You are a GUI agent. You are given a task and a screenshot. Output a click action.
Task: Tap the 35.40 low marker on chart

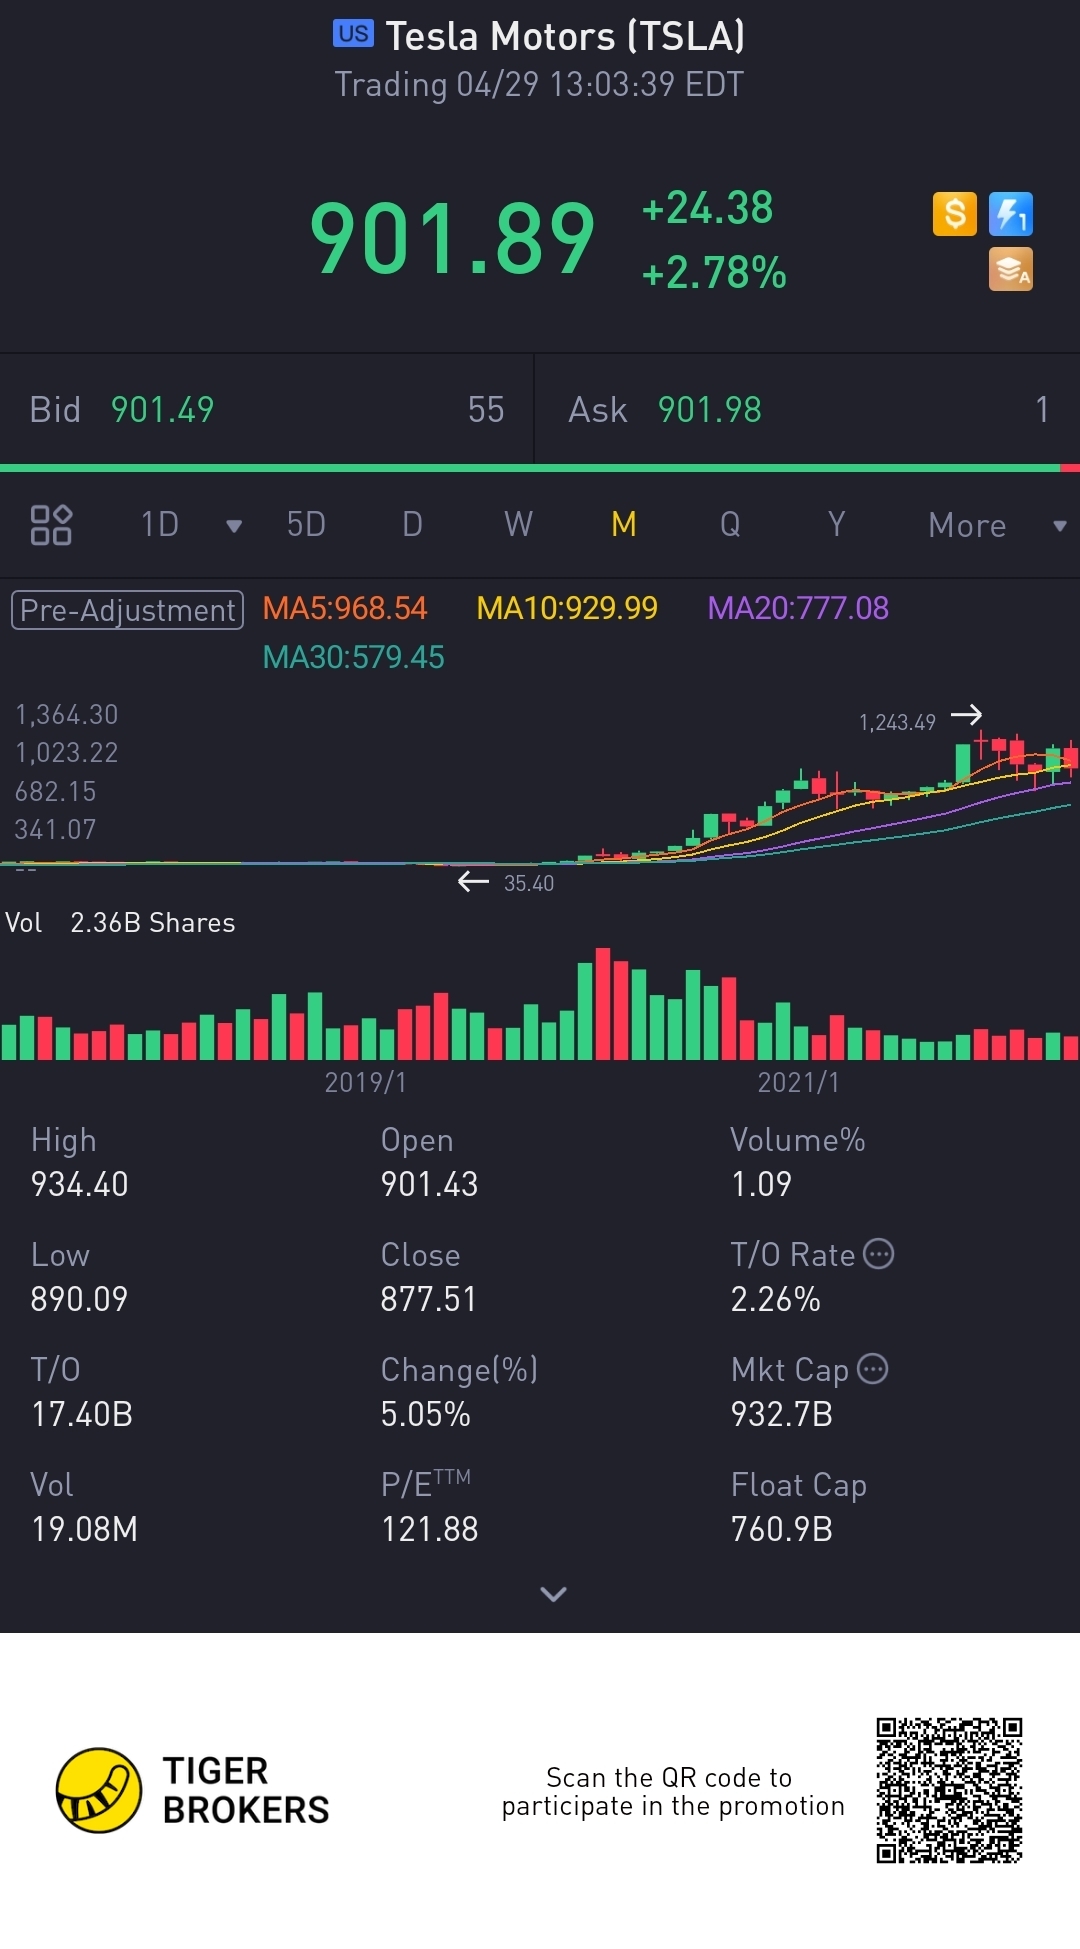(x=528, y=883)
